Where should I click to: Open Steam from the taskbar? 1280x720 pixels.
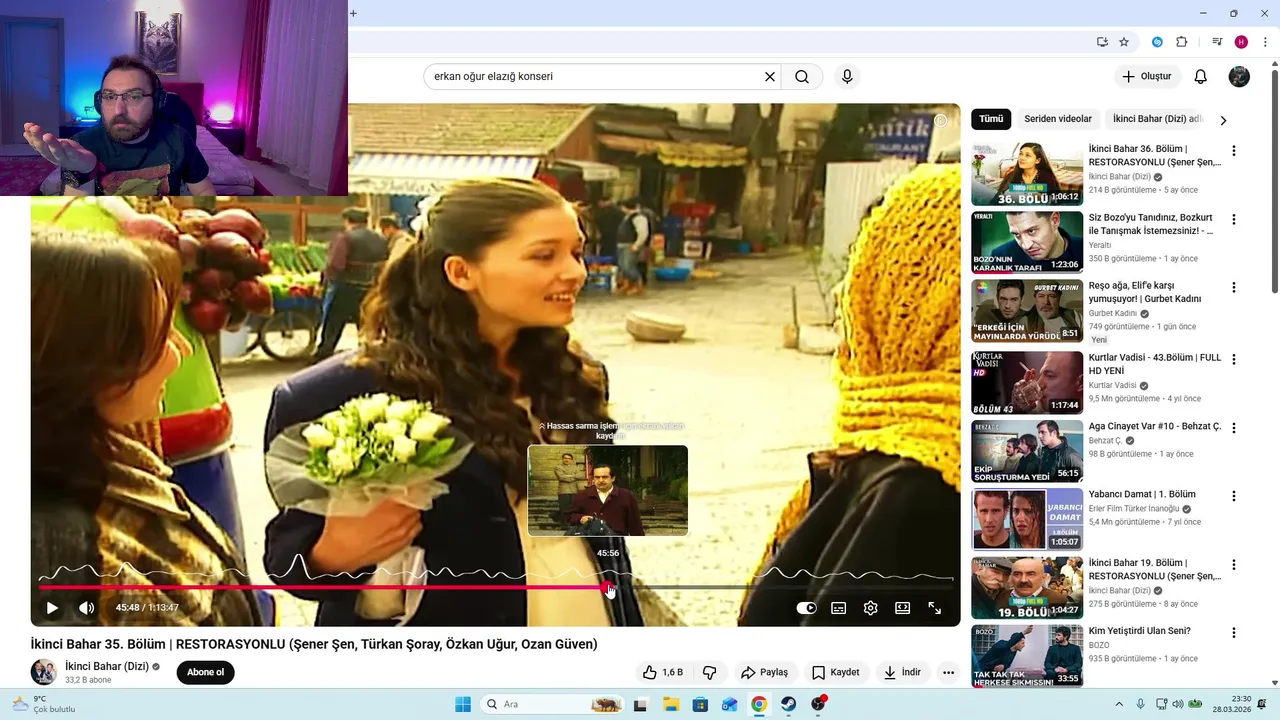point(789,704)
